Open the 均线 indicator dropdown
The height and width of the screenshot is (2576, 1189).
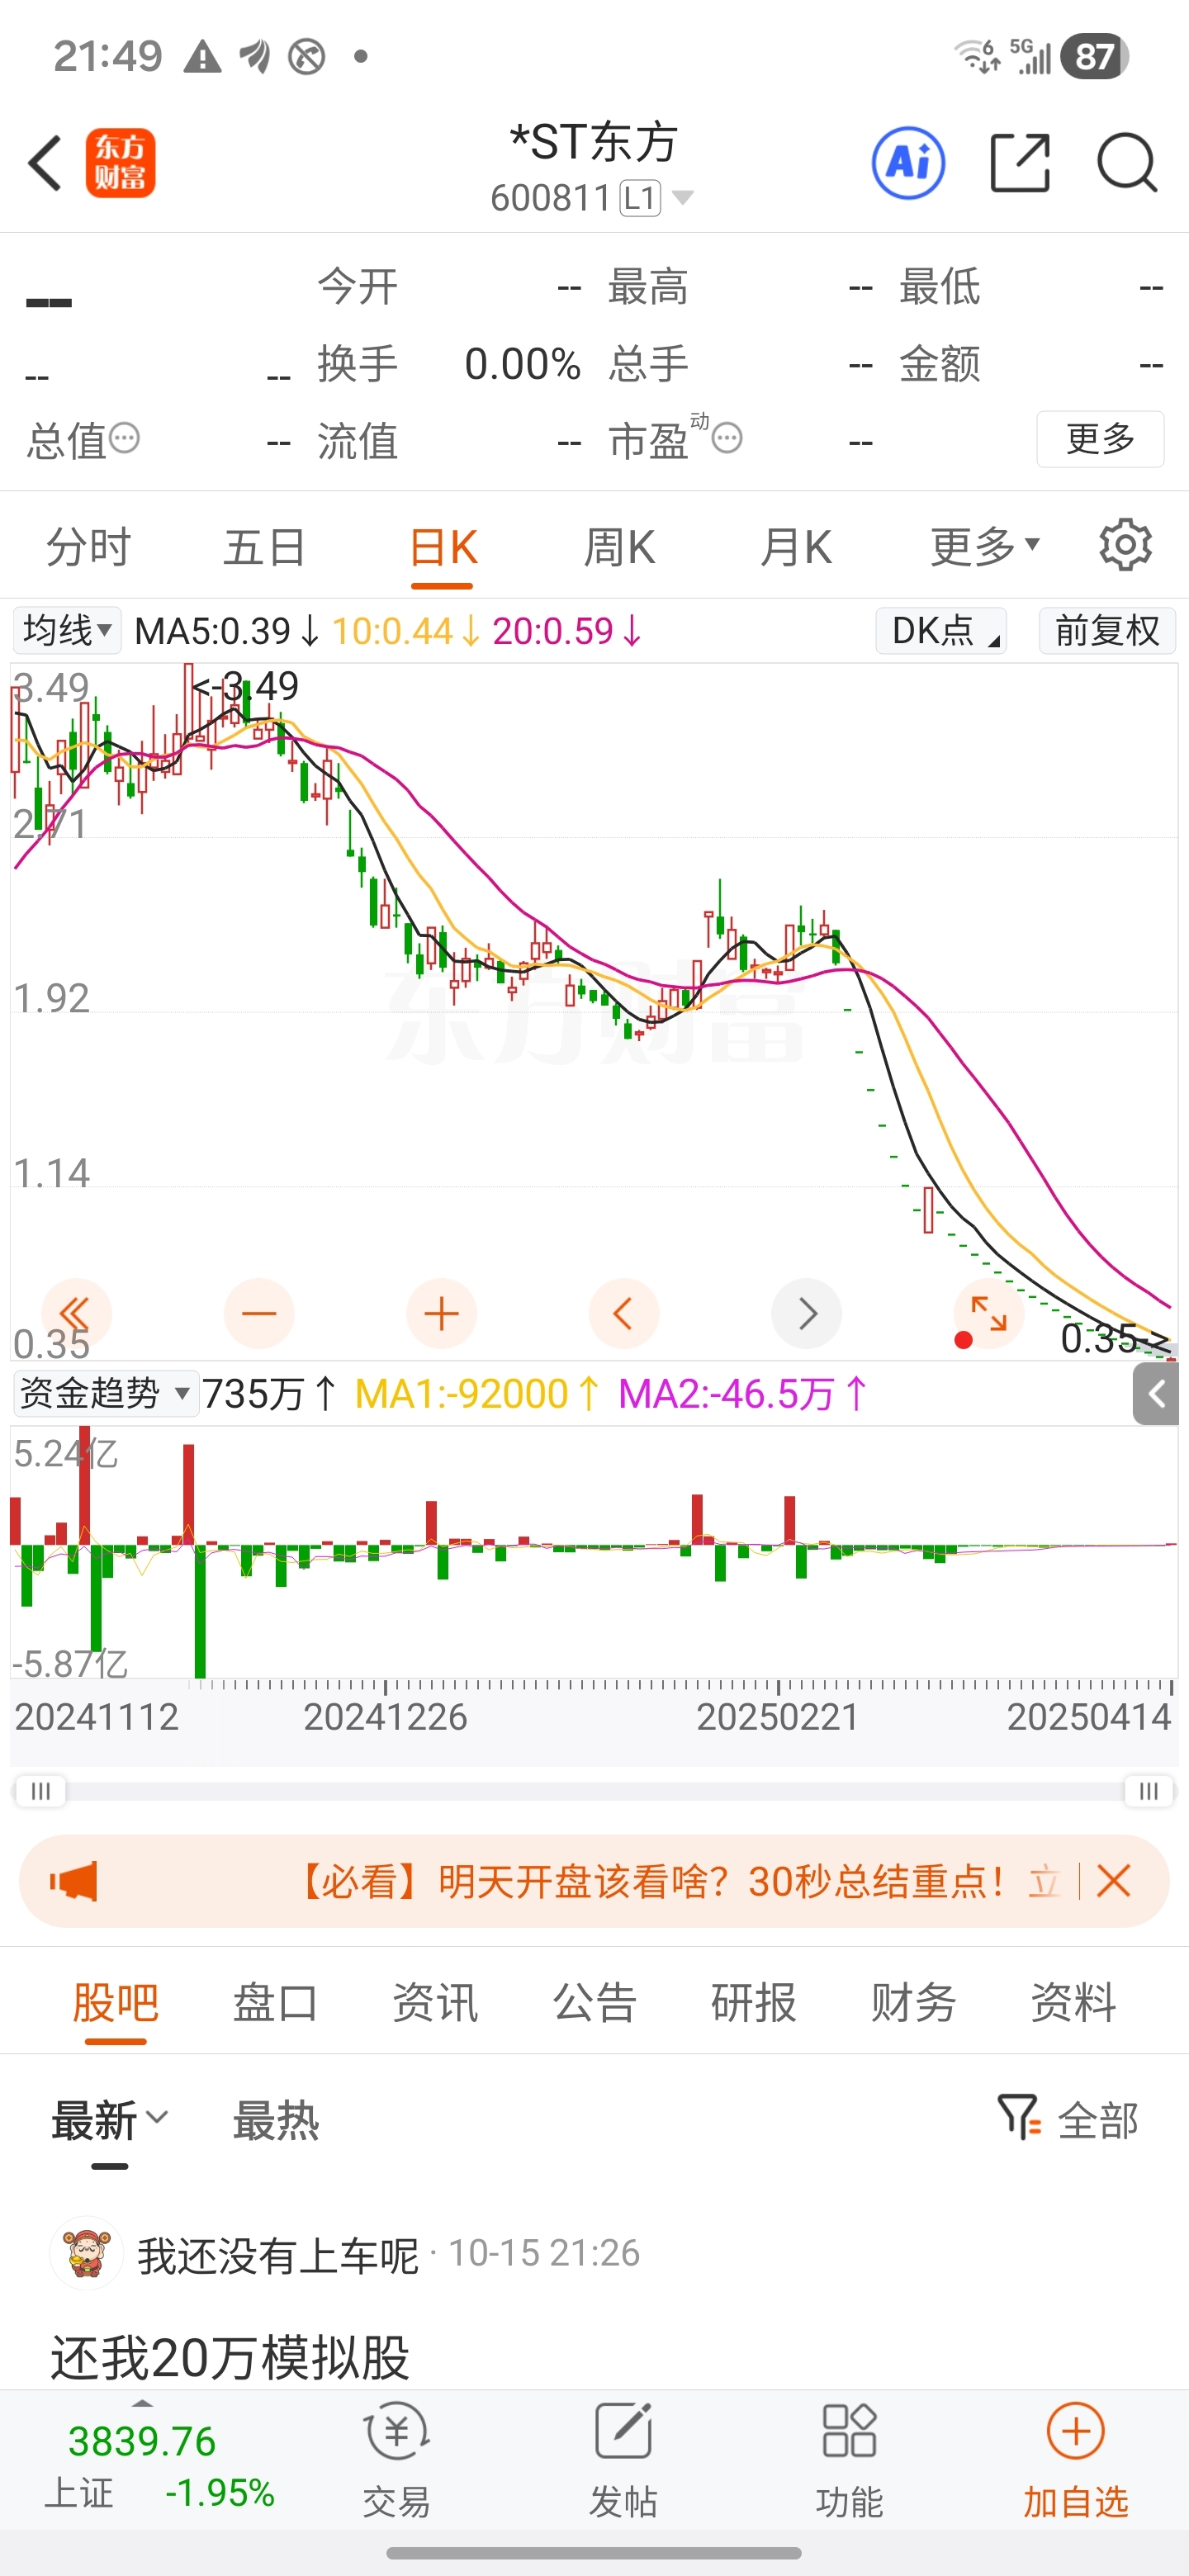coord(67,631)
